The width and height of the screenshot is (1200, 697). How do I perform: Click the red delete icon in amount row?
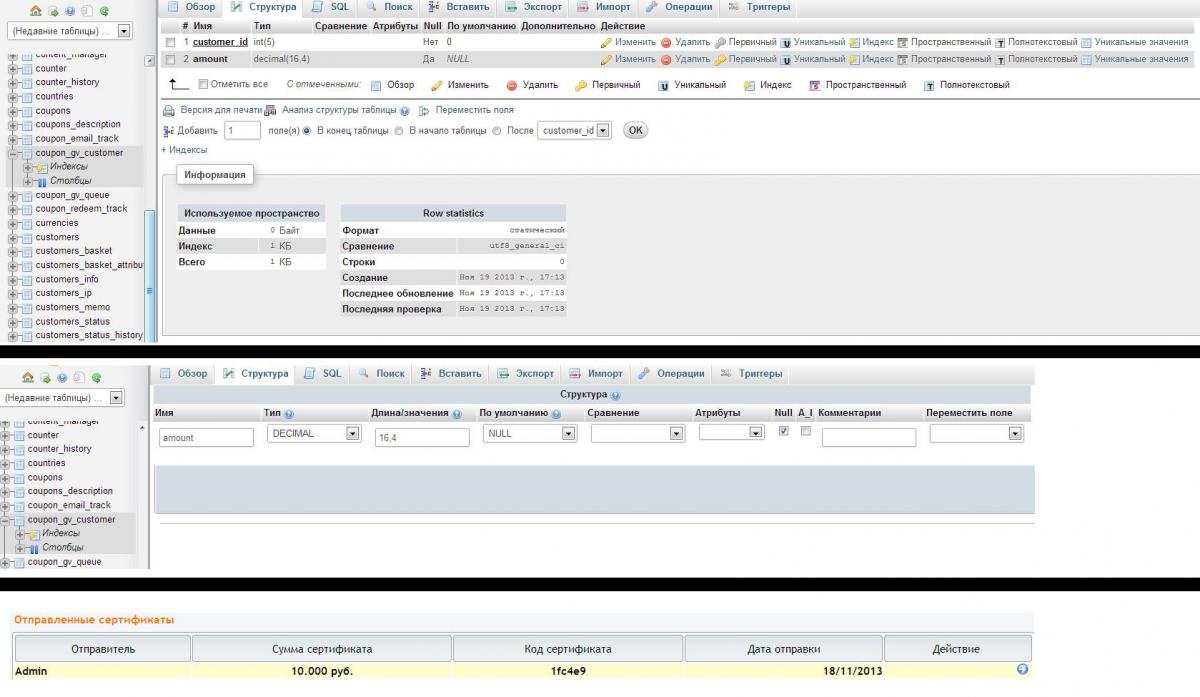666,60
